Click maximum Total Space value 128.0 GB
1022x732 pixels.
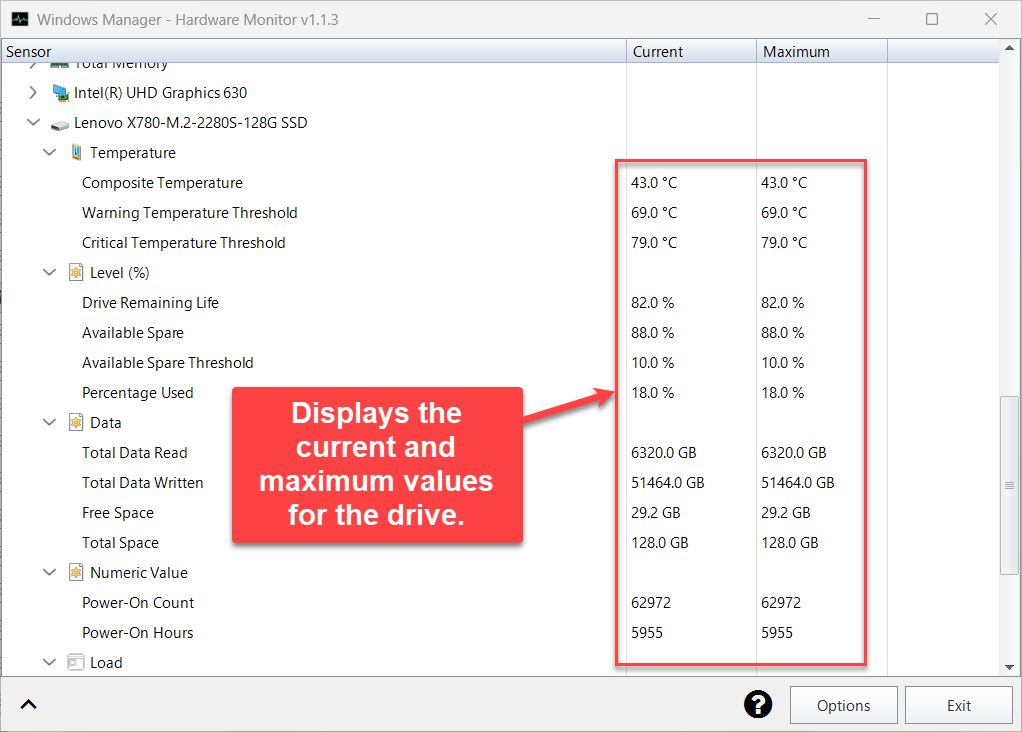pos(789,542)
